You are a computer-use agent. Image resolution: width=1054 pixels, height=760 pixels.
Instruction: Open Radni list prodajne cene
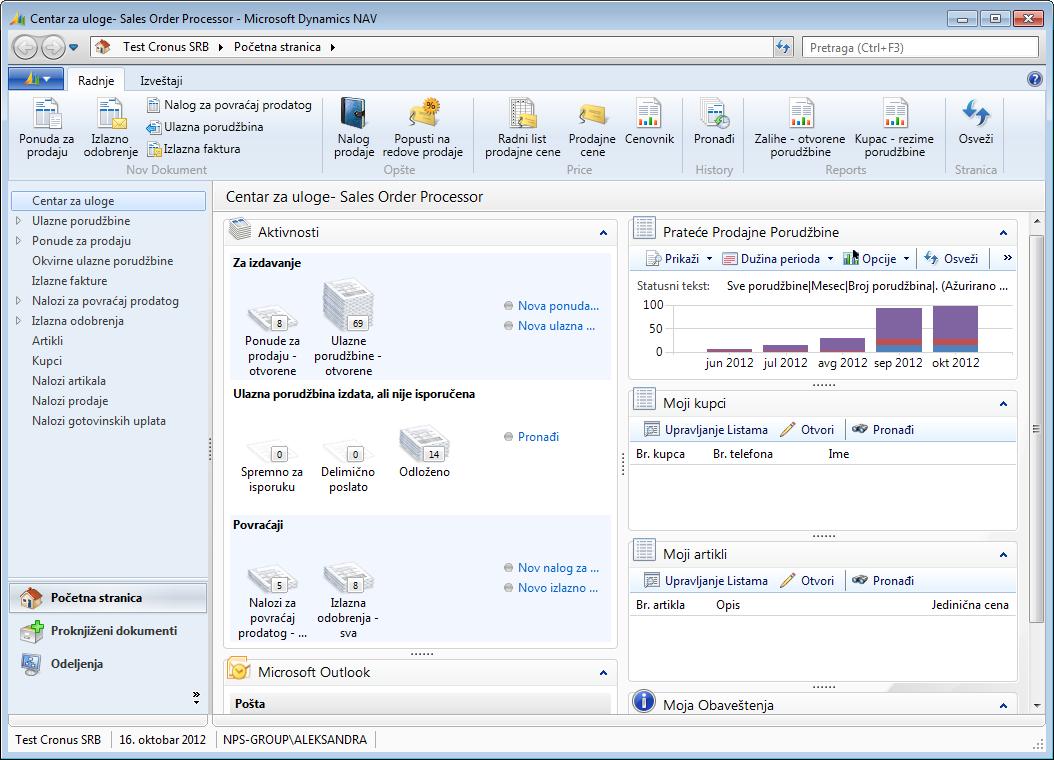tap(522, 128)
